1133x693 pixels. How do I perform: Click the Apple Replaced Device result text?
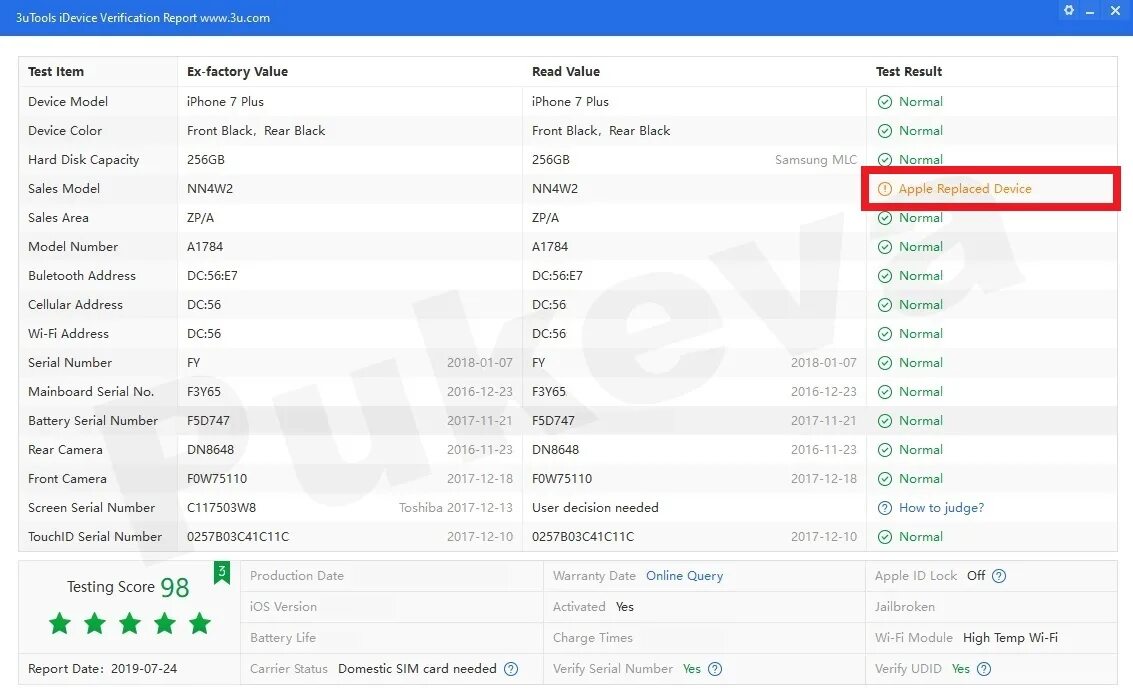coord(965,189)
